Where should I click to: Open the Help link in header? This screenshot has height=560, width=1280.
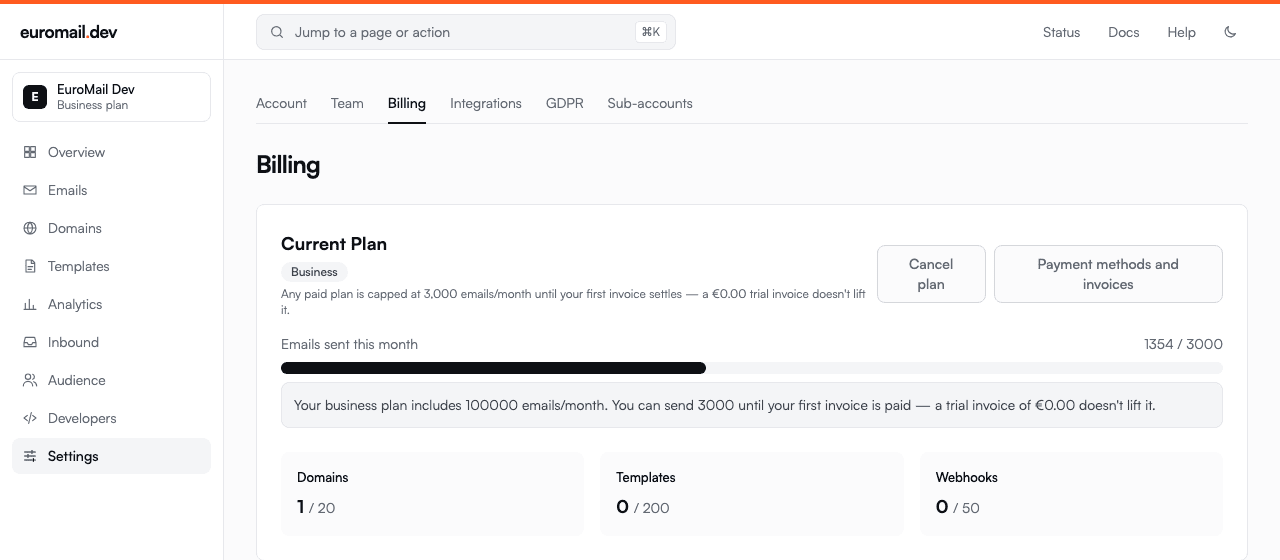pyautogui.click(x=1181, y=32)
